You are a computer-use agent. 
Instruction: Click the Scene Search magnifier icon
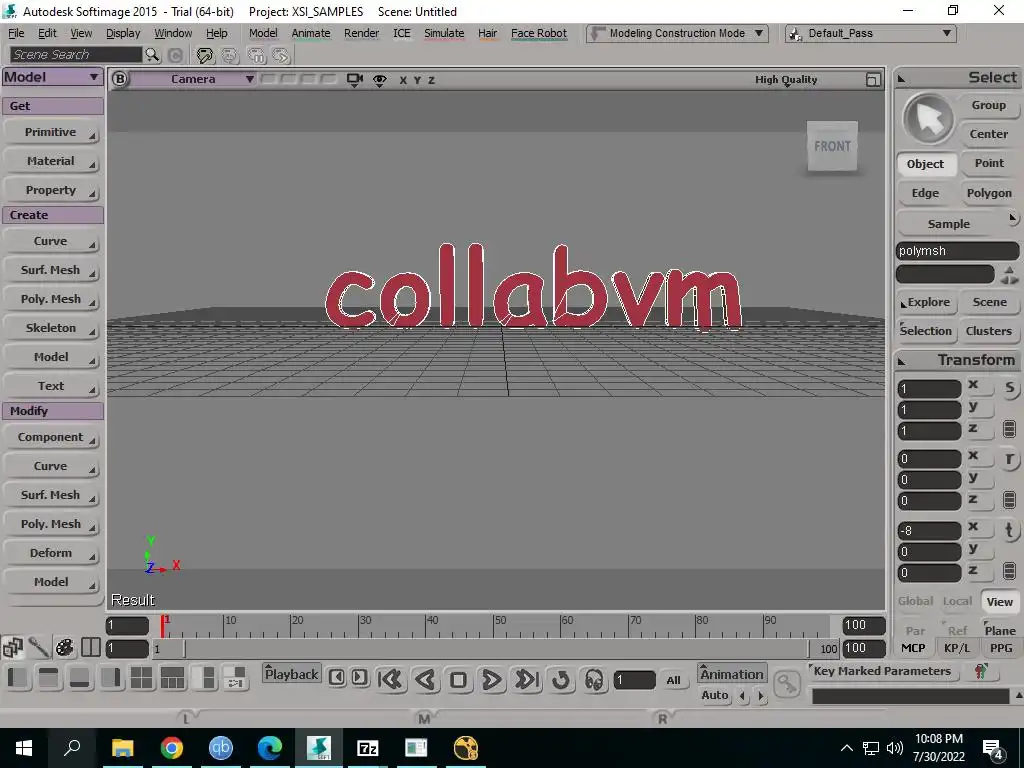(152, 55)
